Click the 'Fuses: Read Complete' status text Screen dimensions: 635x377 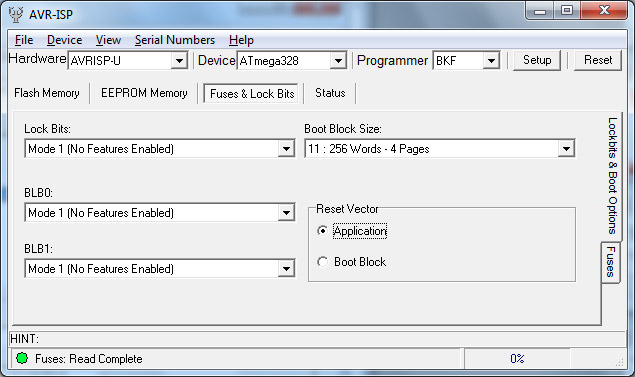pyautogui.click(x=89, y=359)
